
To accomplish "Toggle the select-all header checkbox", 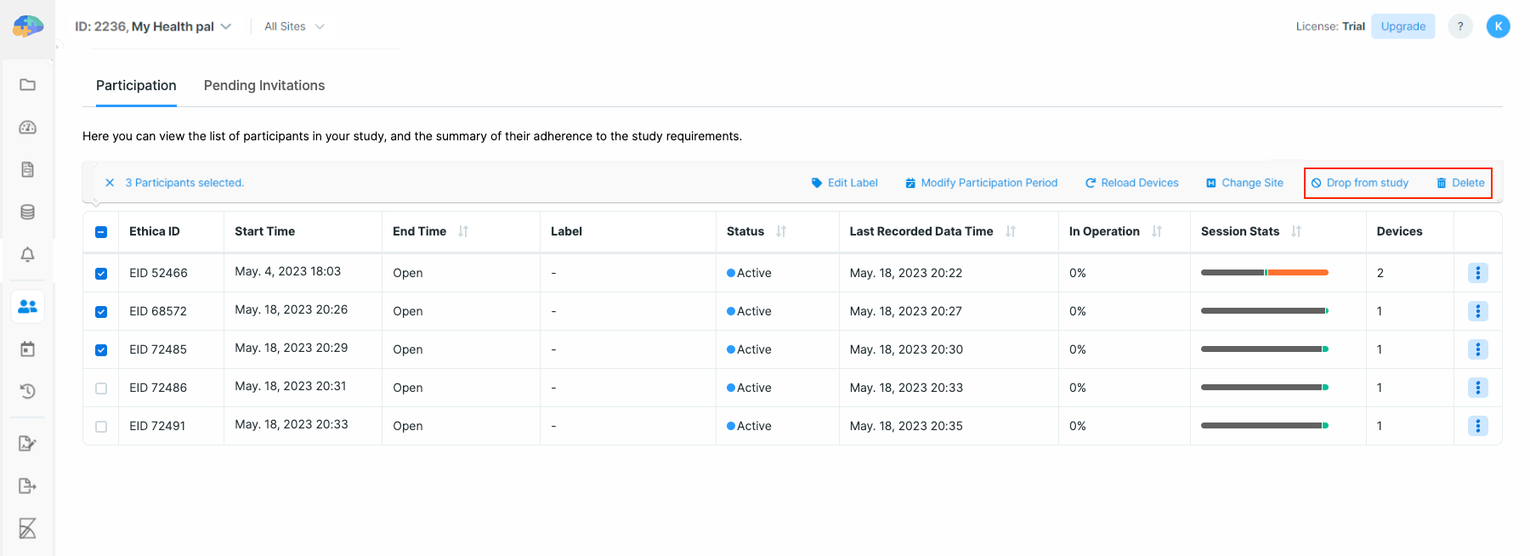I will (x=101, y=232).
